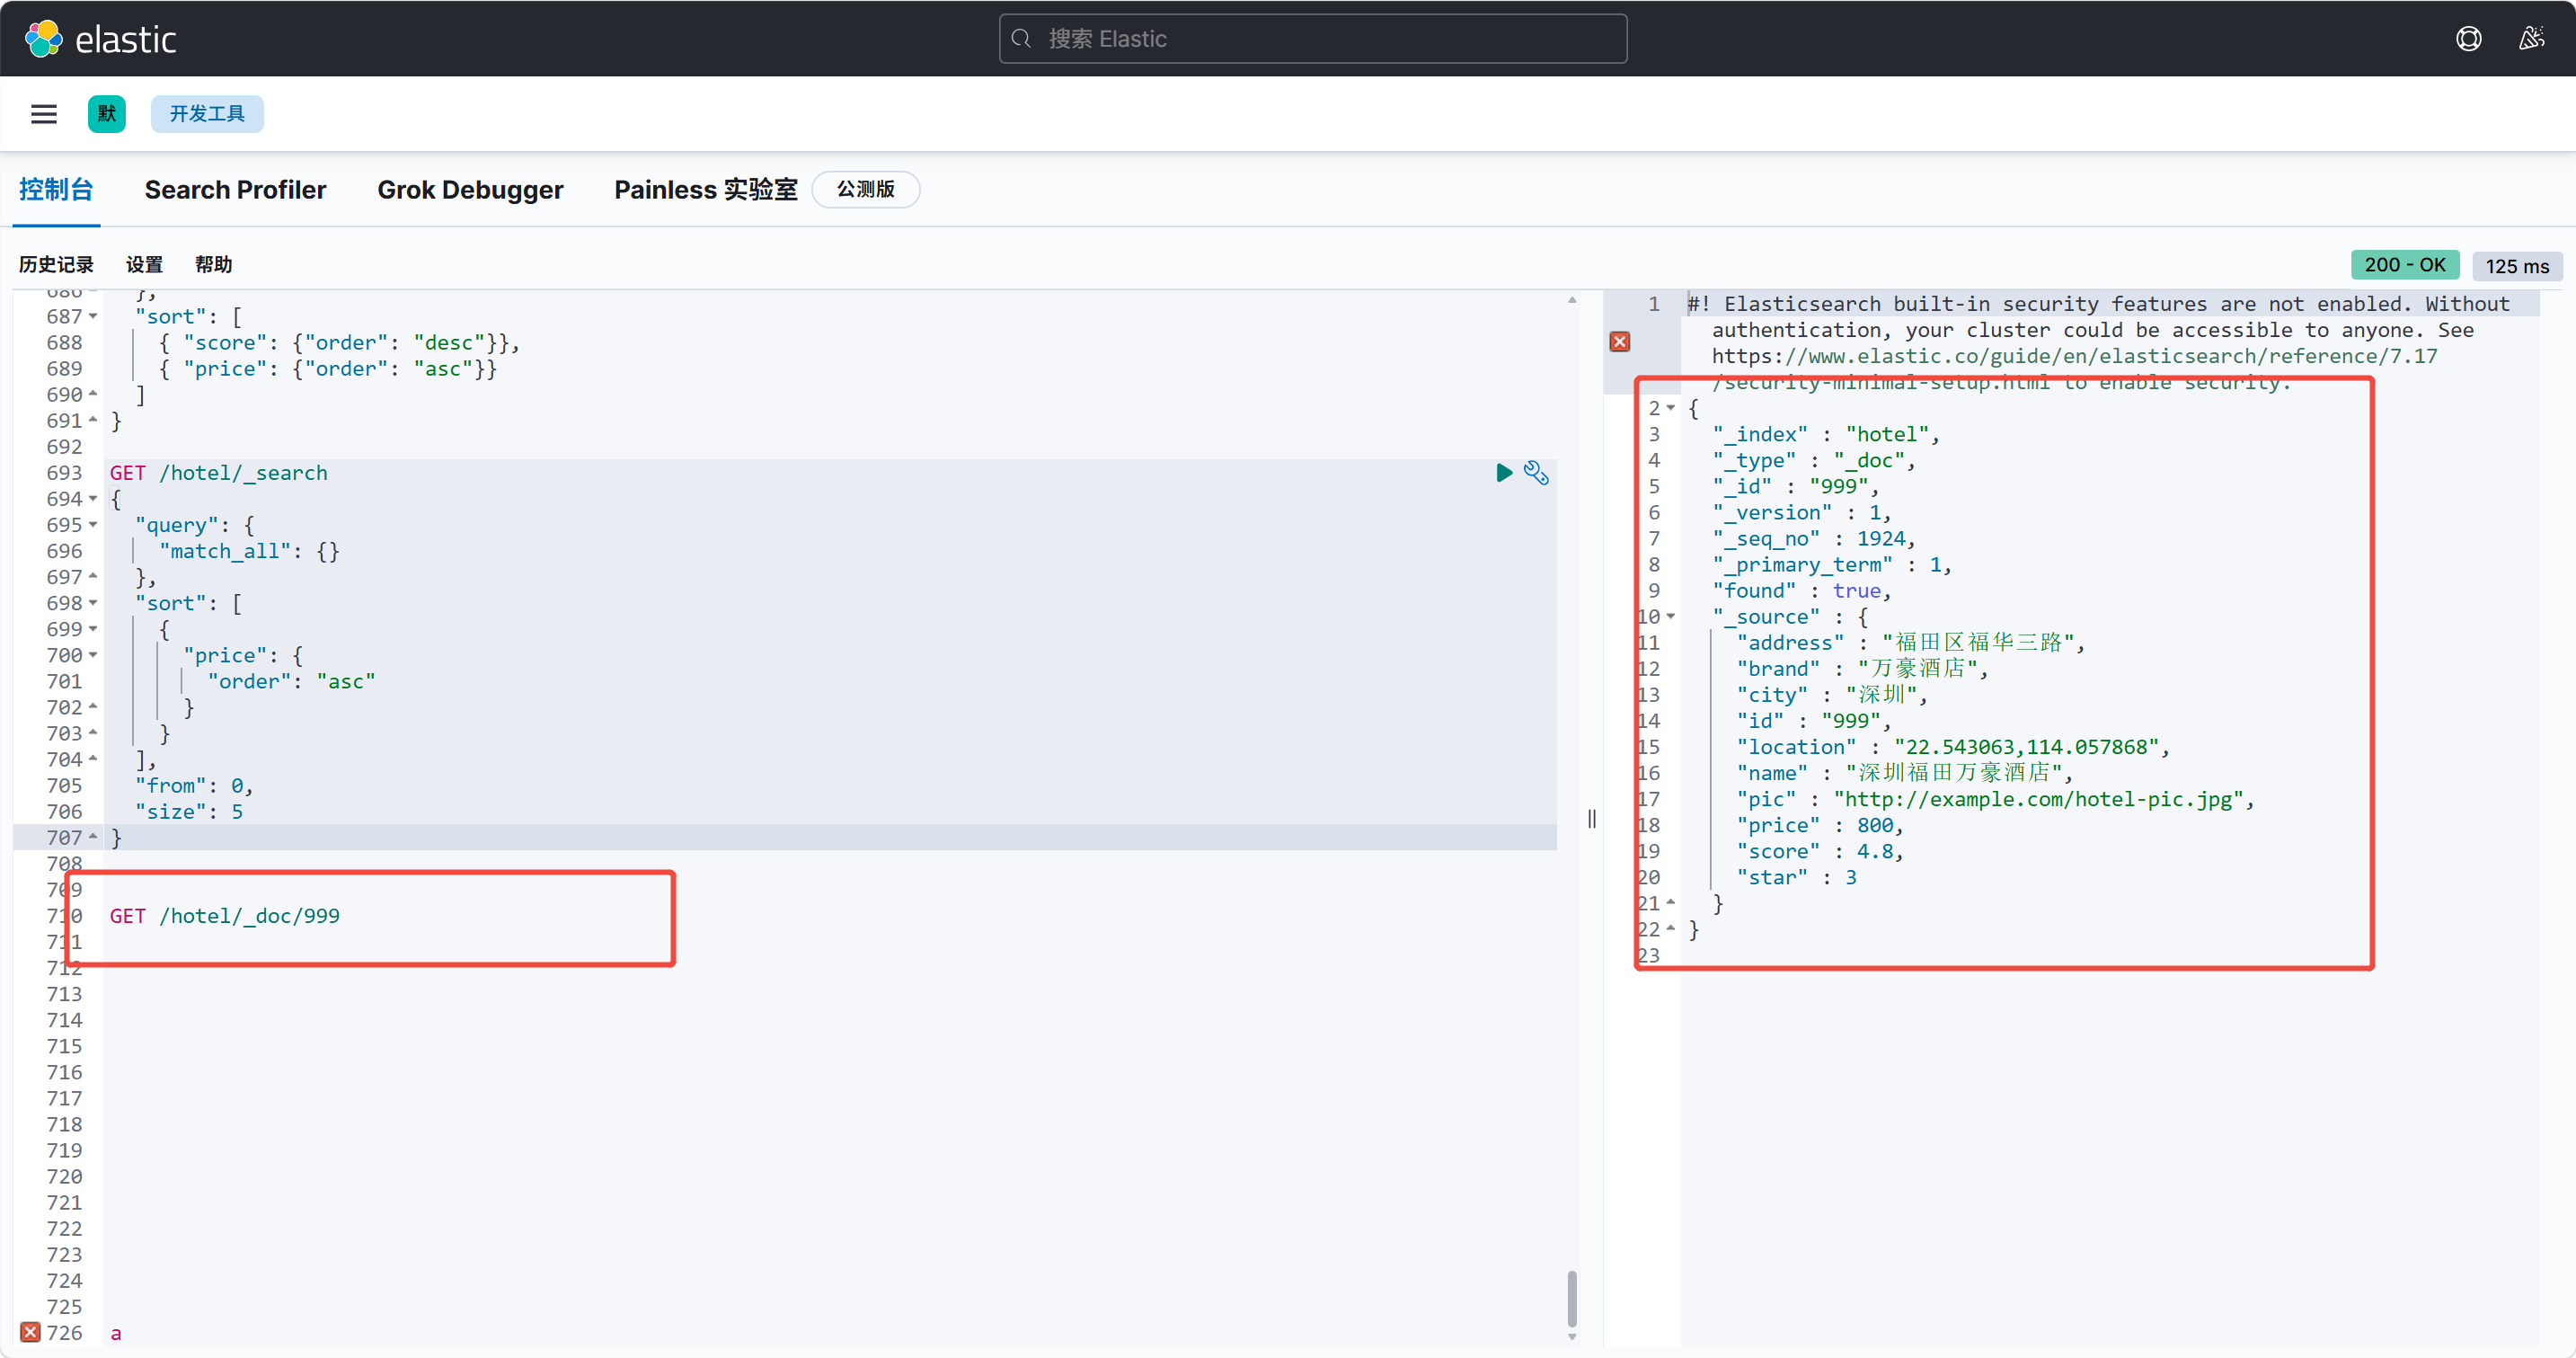Click the Elastic logo icon
This screenshot has width=2576, height=1358.
[x=43, y=39]
